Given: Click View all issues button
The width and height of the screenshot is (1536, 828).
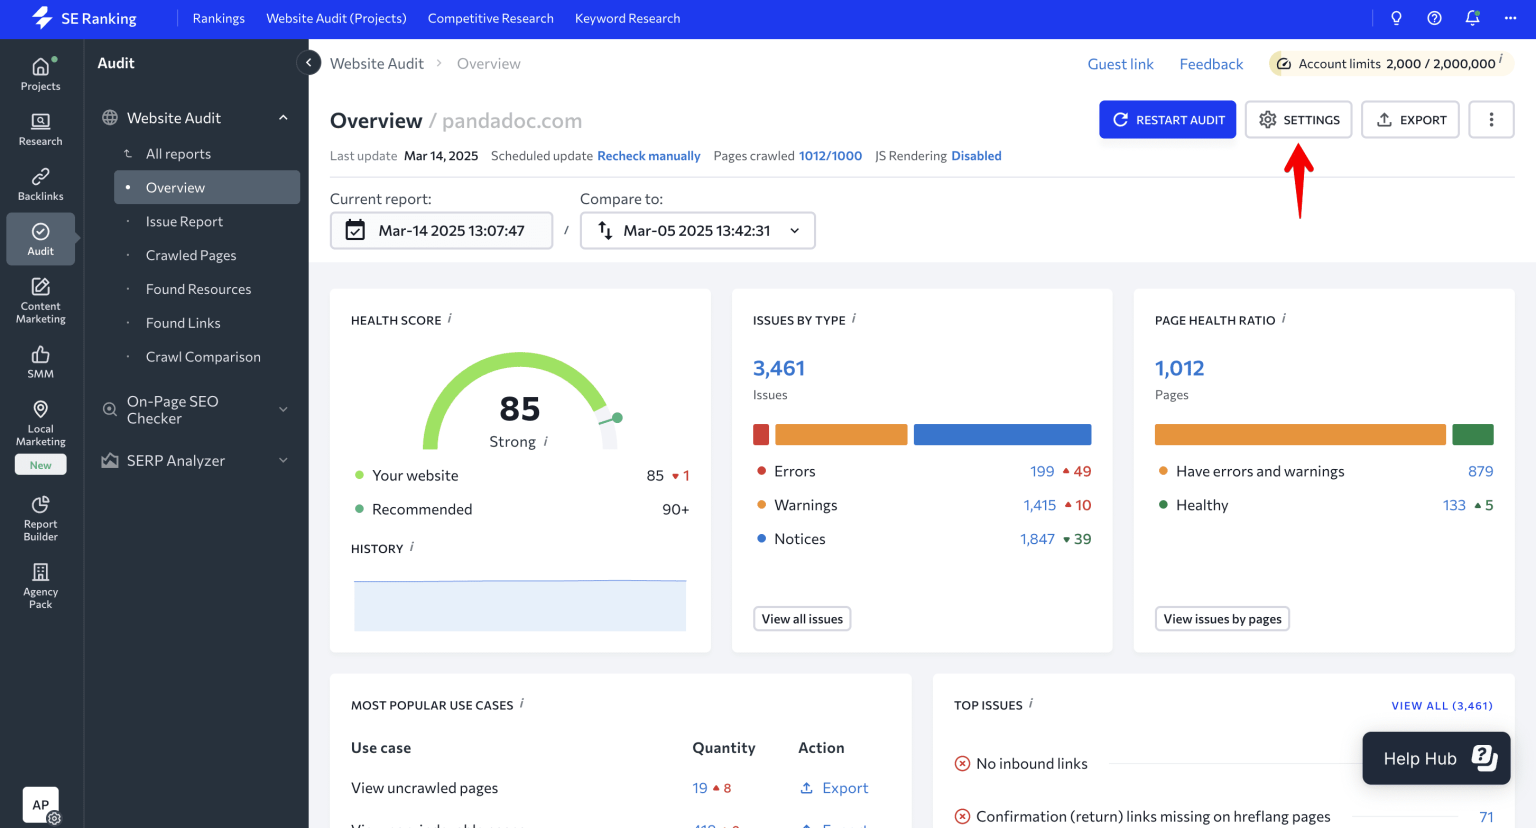Looking at the screenshot, I should point(802,619).
